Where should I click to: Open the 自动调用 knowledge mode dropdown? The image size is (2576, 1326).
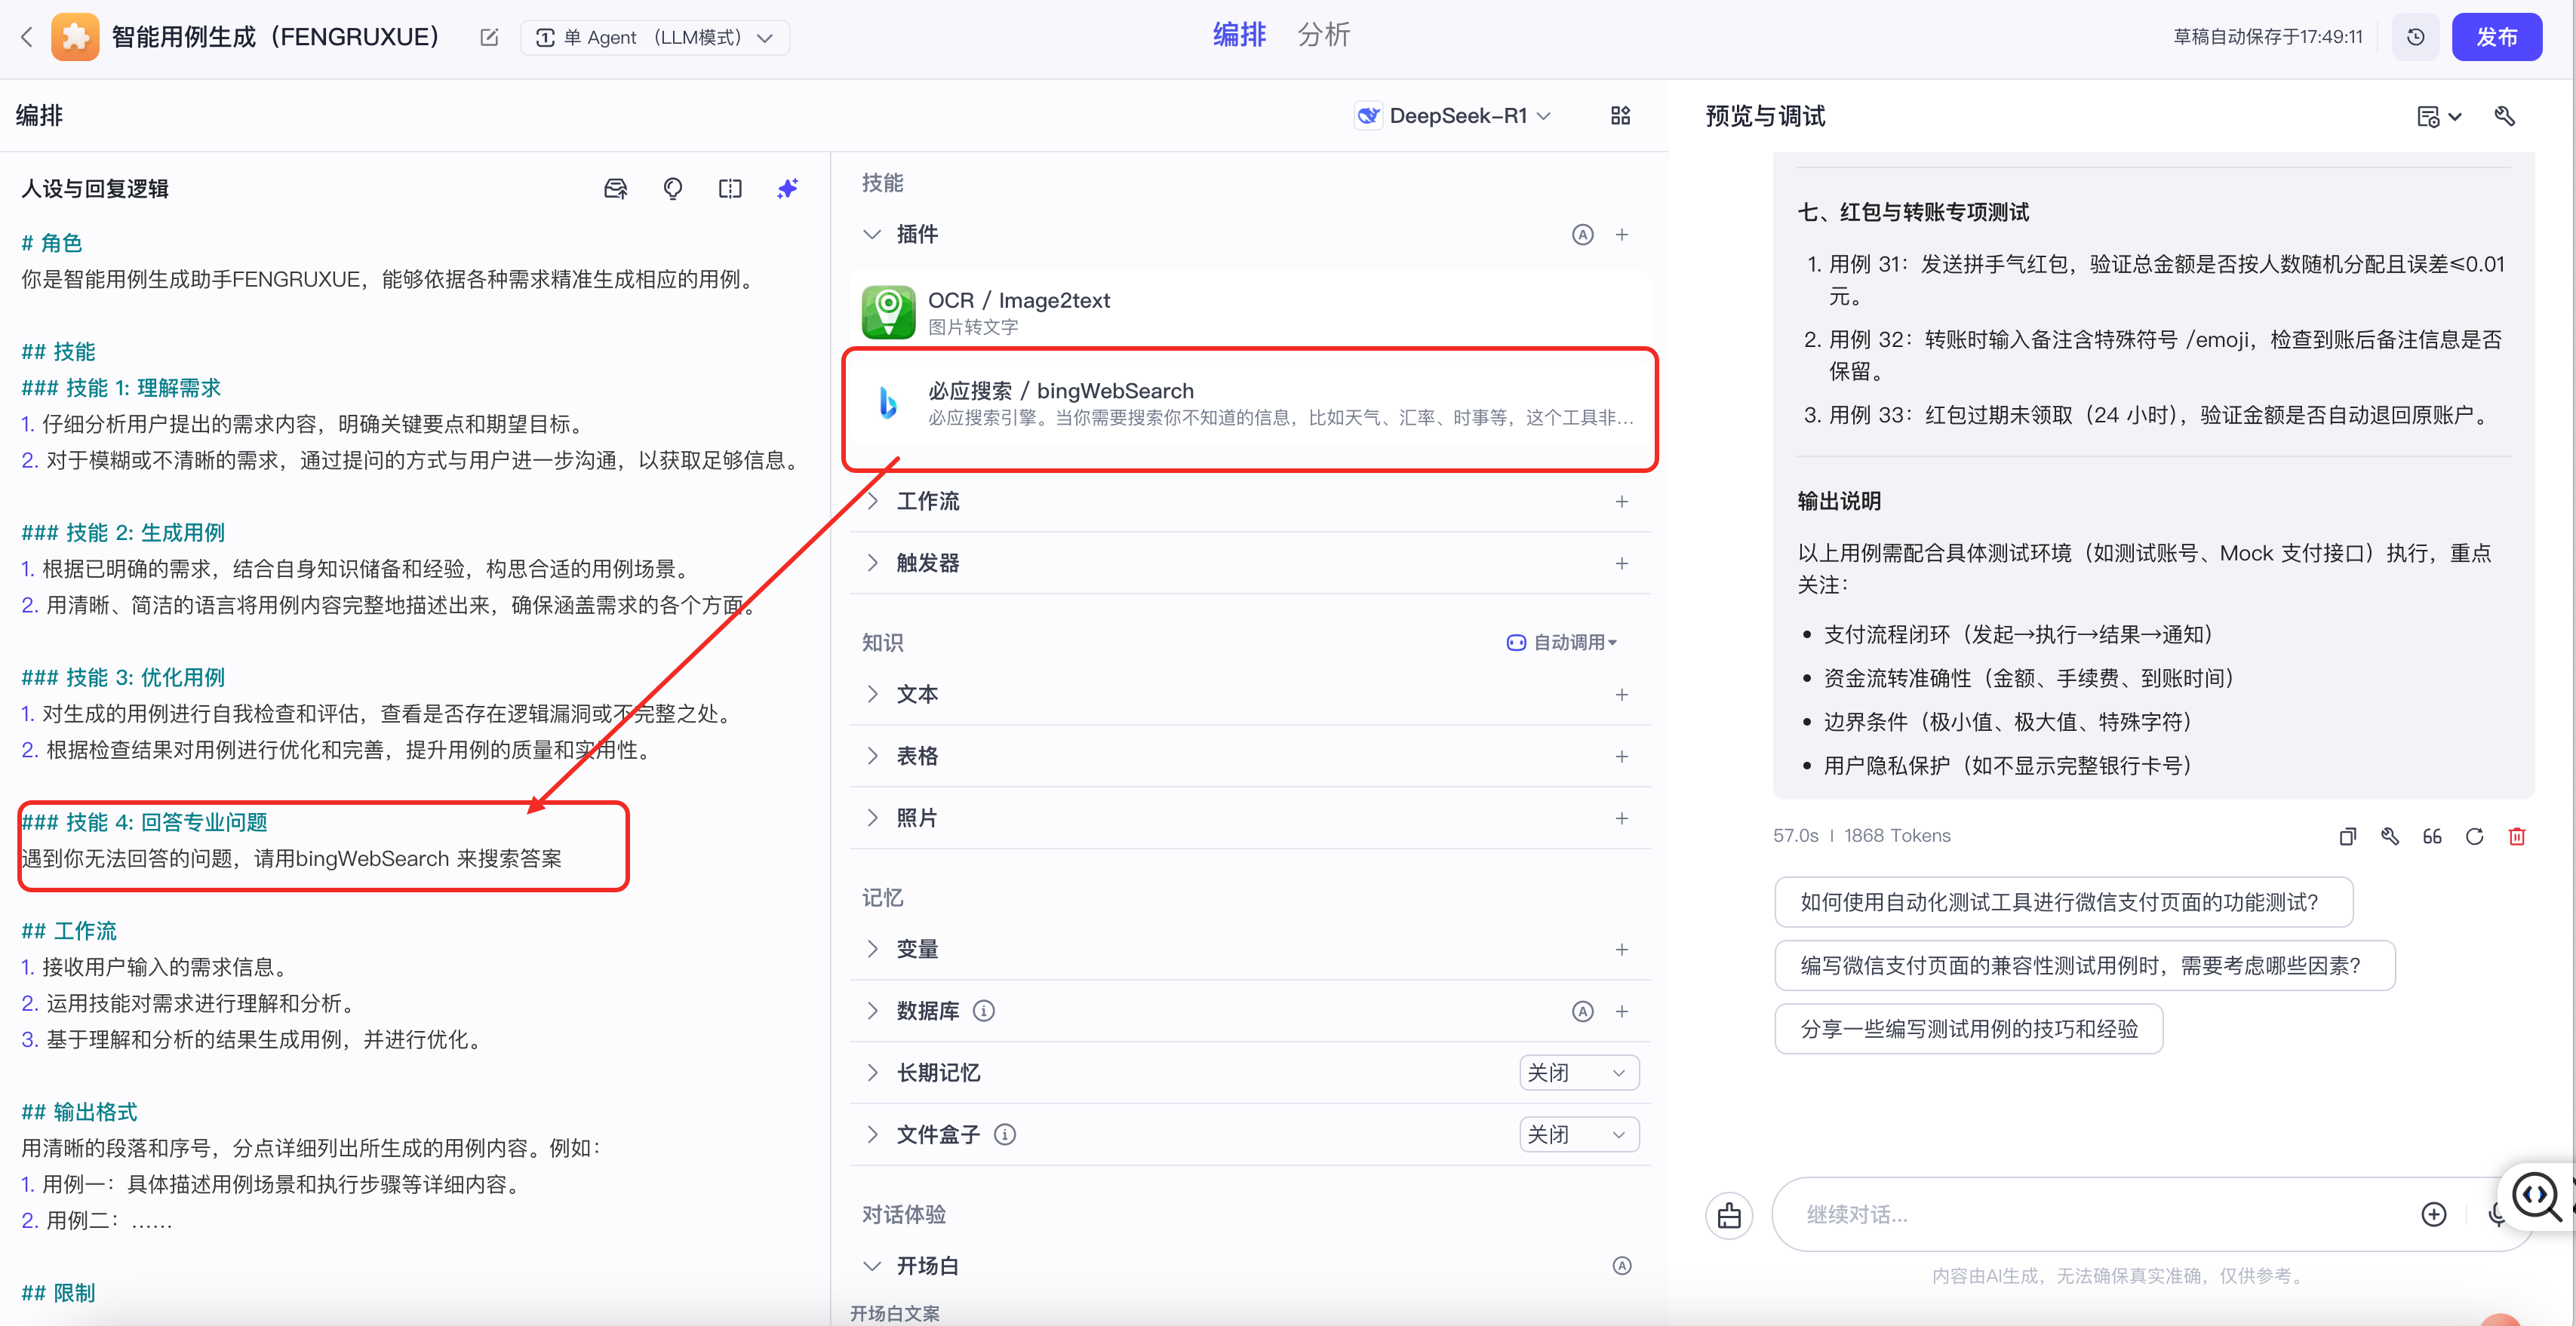pyautogui.click(x=1562, y=642)
